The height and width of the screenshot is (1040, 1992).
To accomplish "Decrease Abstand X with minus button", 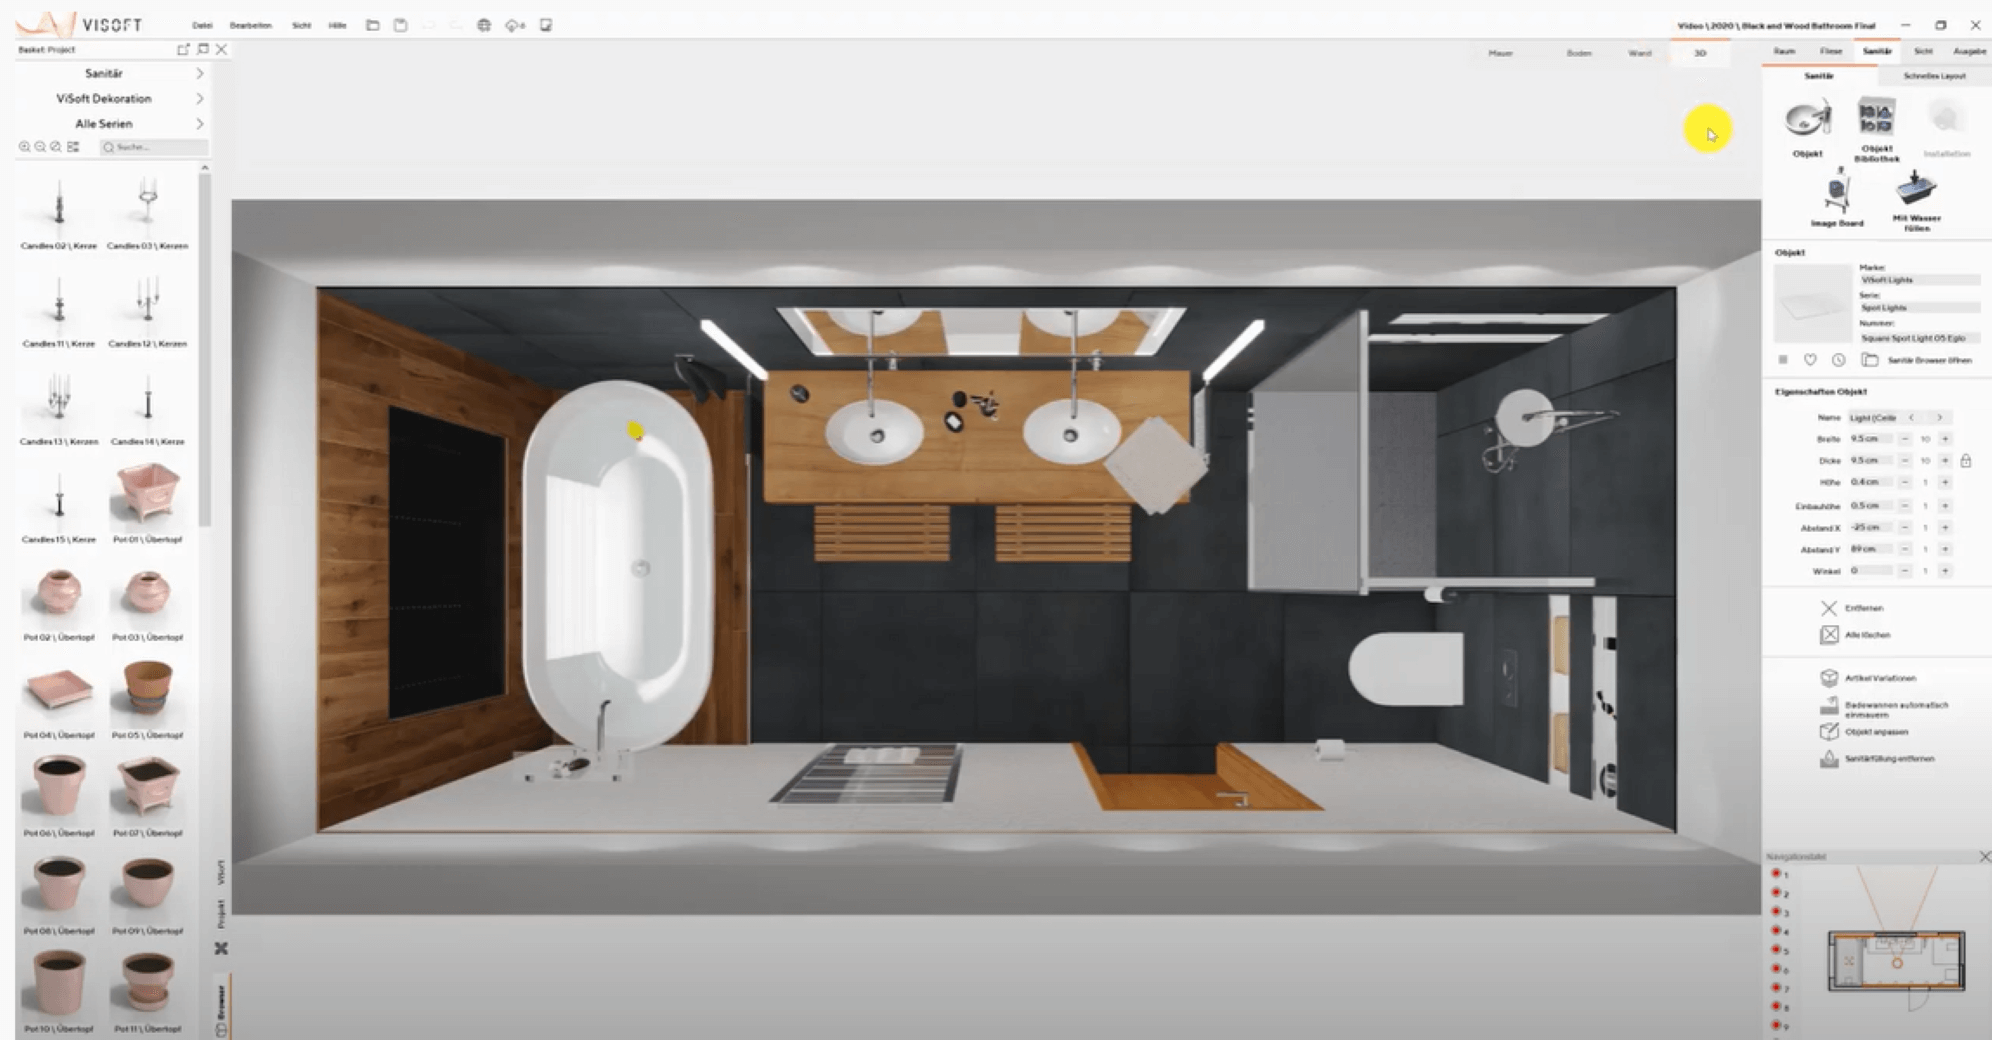I will [1904, 527].
